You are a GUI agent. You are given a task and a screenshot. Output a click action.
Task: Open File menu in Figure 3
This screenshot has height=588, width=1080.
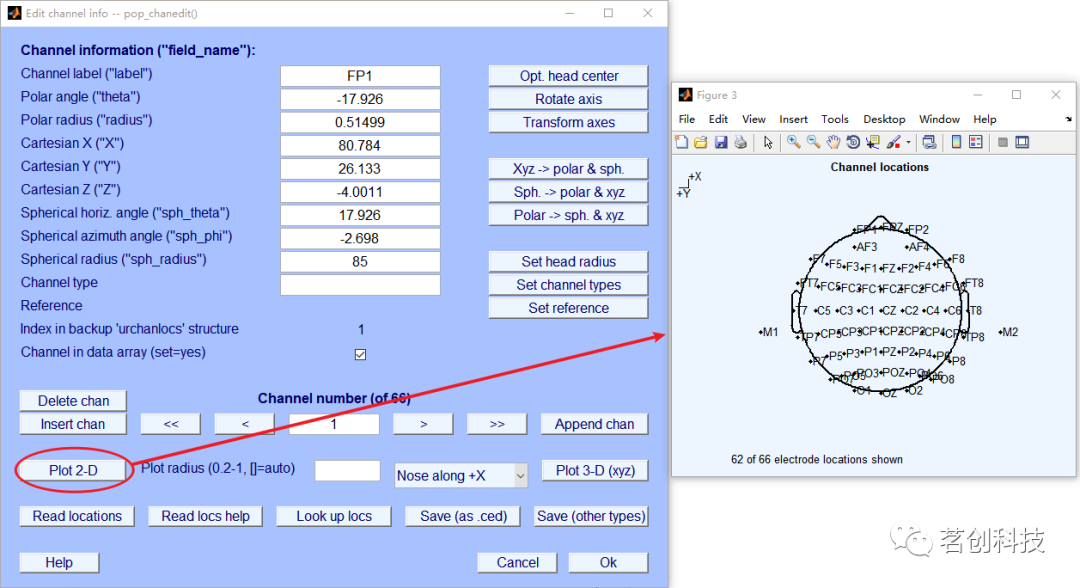687,119
